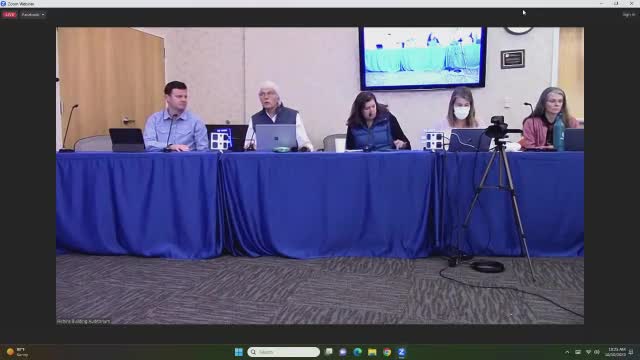This screenshot has height=360, width=640.
Task: Open Task View from the taskbar
Action: 329,352
